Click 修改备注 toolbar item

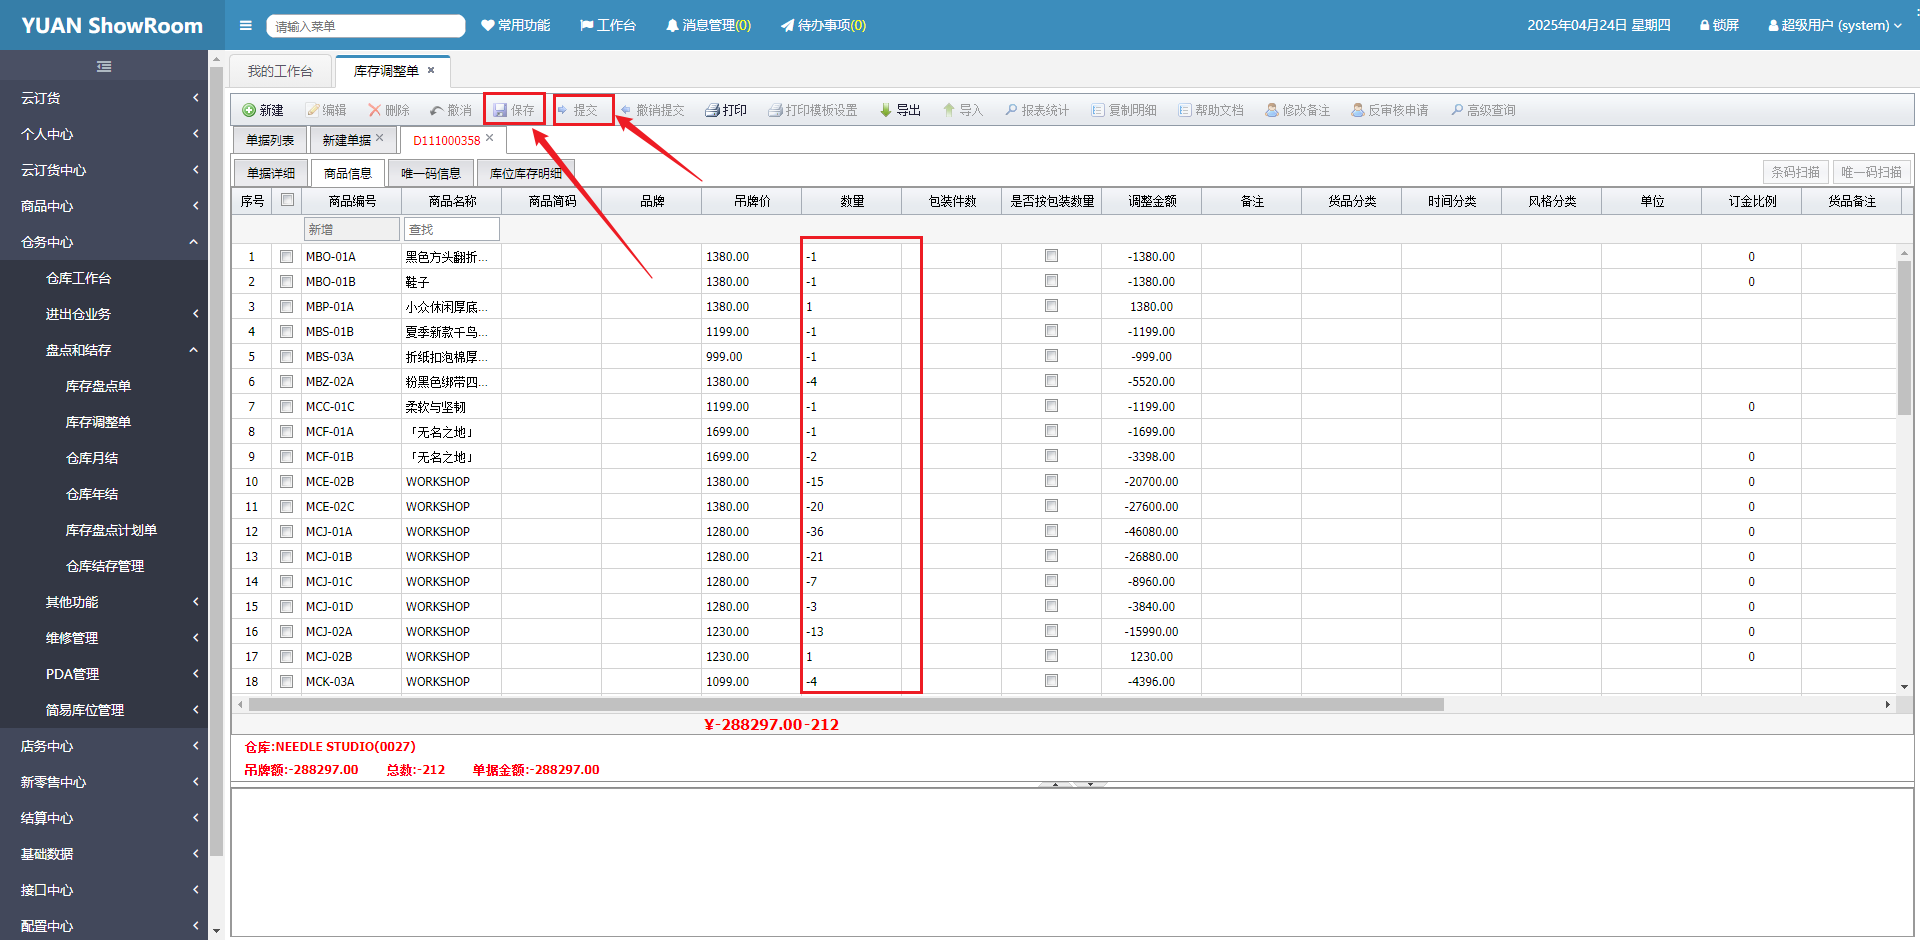coord(1298,110)
